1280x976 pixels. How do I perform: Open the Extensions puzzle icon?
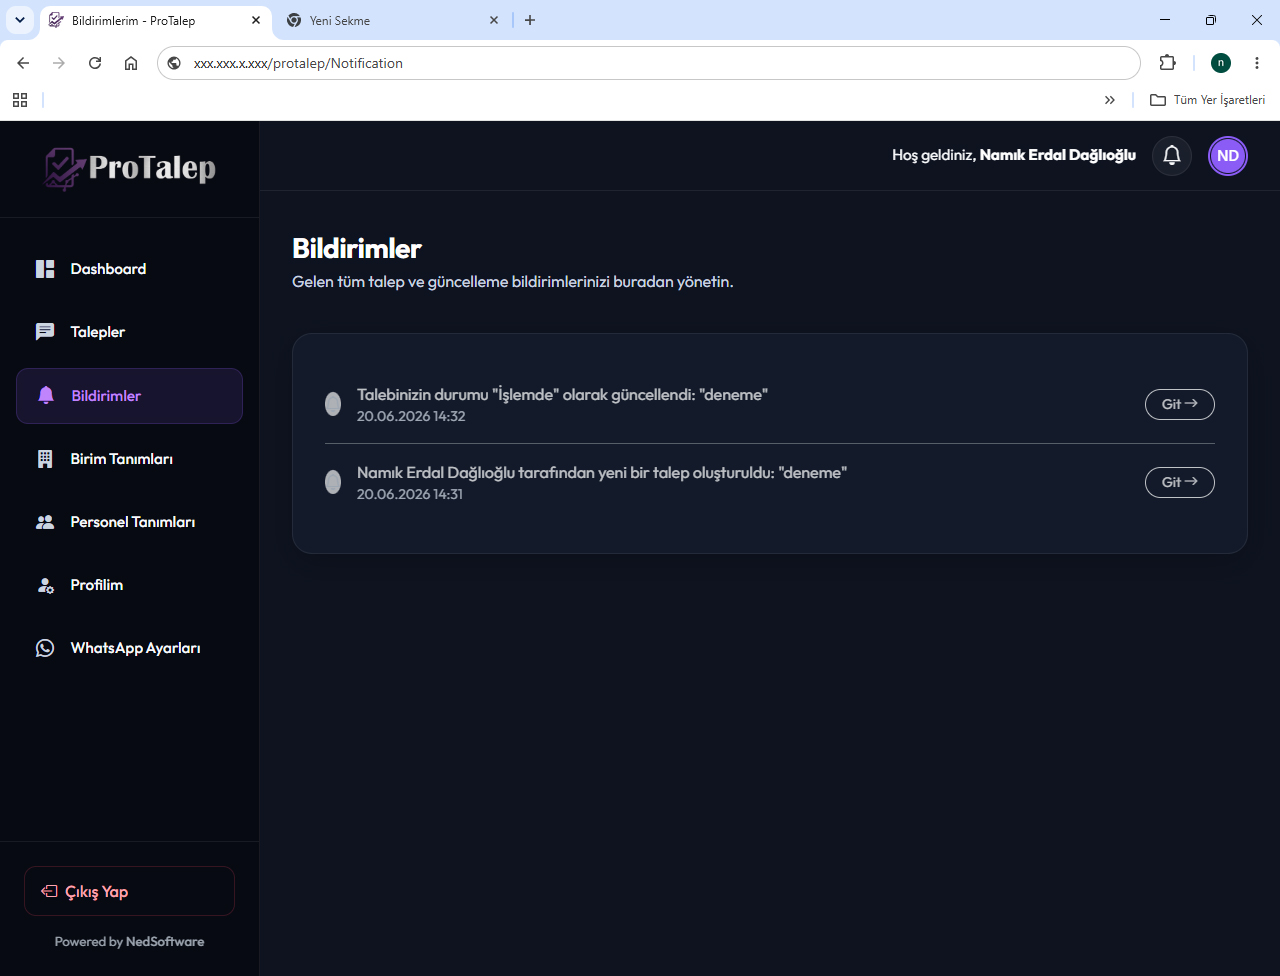pos(1167,63)
